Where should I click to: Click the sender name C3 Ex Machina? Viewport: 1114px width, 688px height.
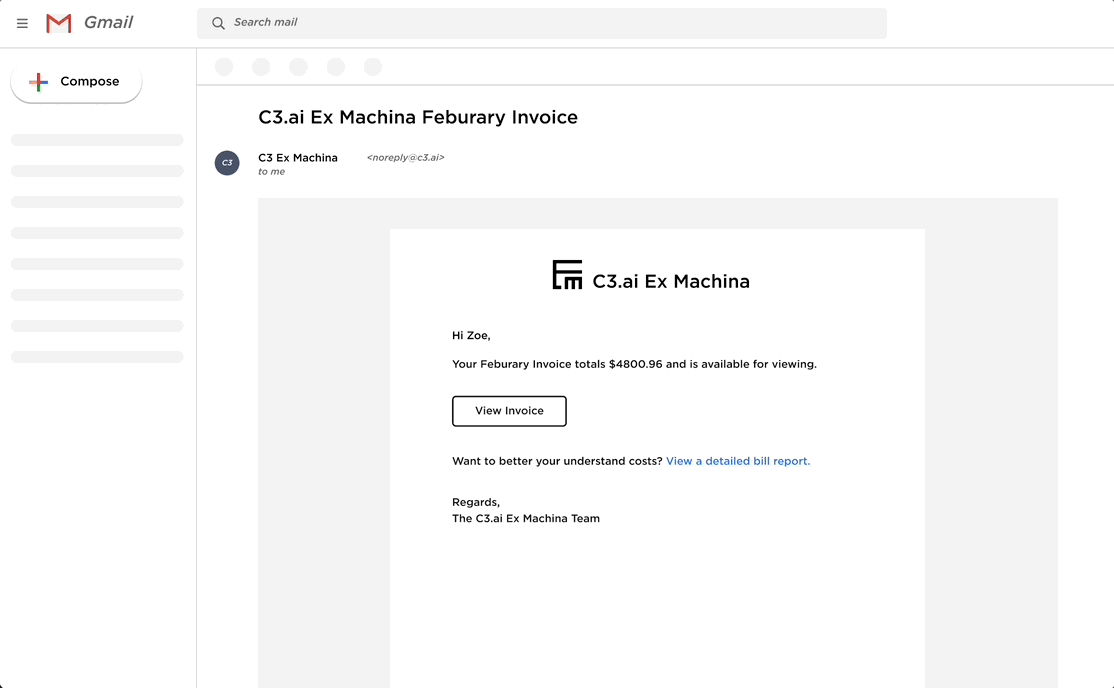(298, 158)
